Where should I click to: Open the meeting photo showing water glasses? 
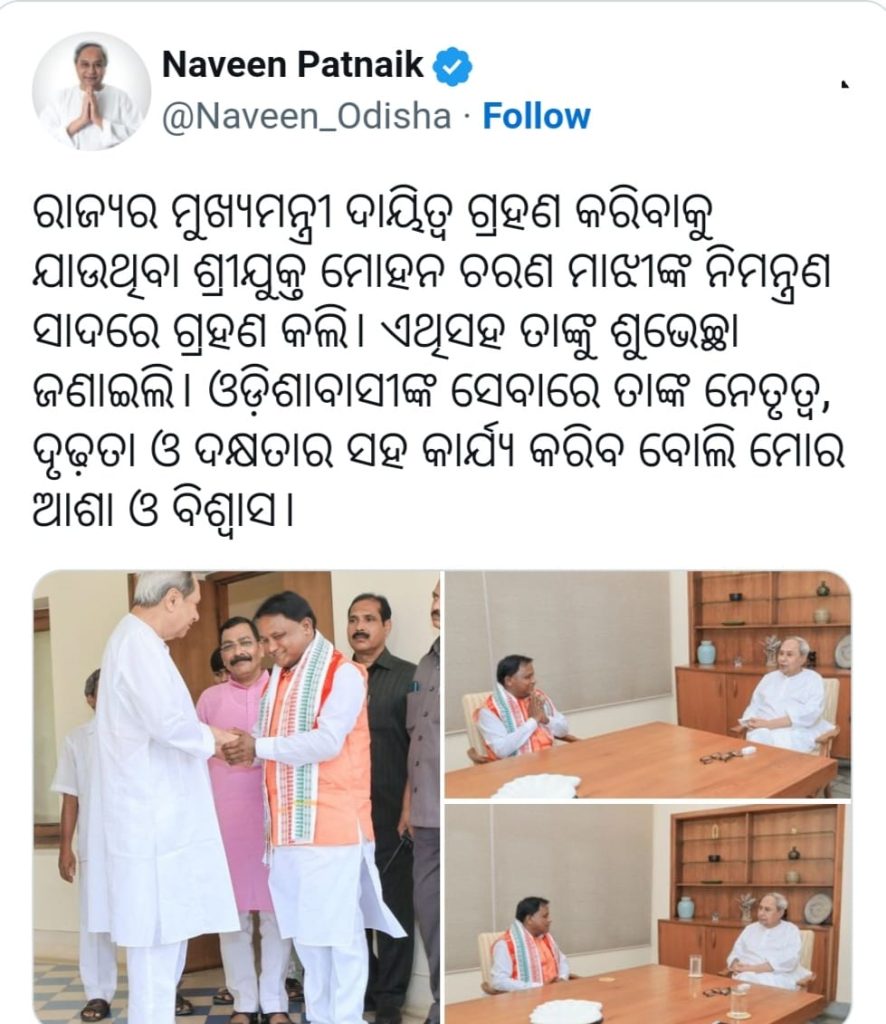point(648,914)
